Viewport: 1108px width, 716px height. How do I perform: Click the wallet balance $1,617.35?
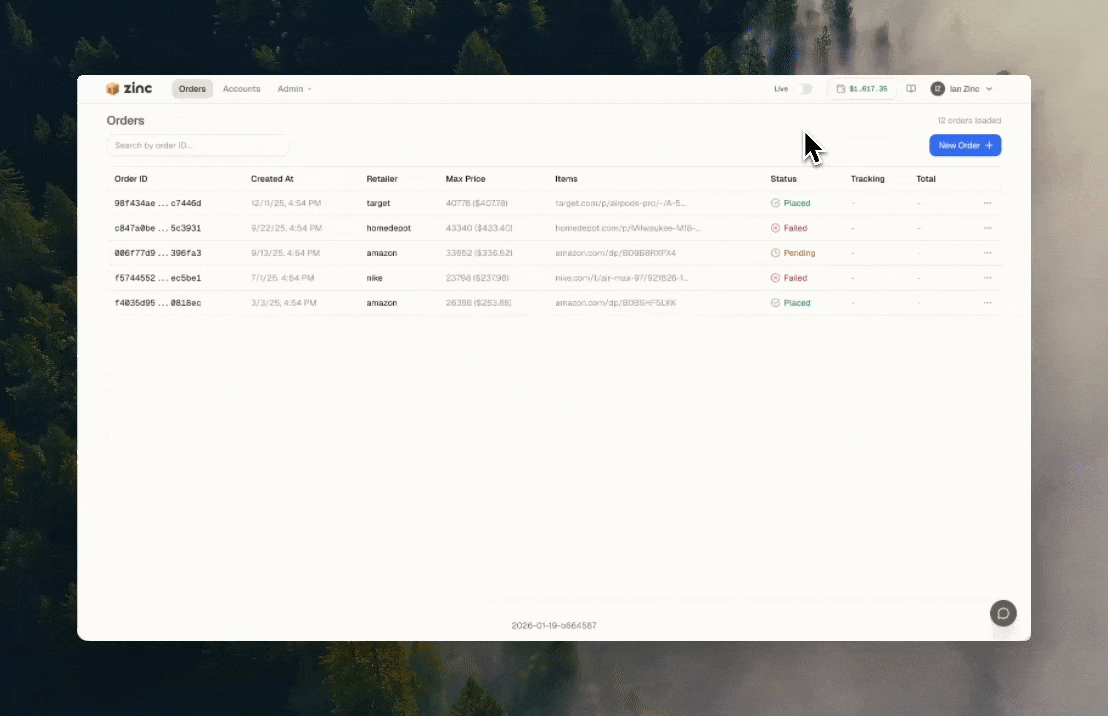(x=861, y=89)
